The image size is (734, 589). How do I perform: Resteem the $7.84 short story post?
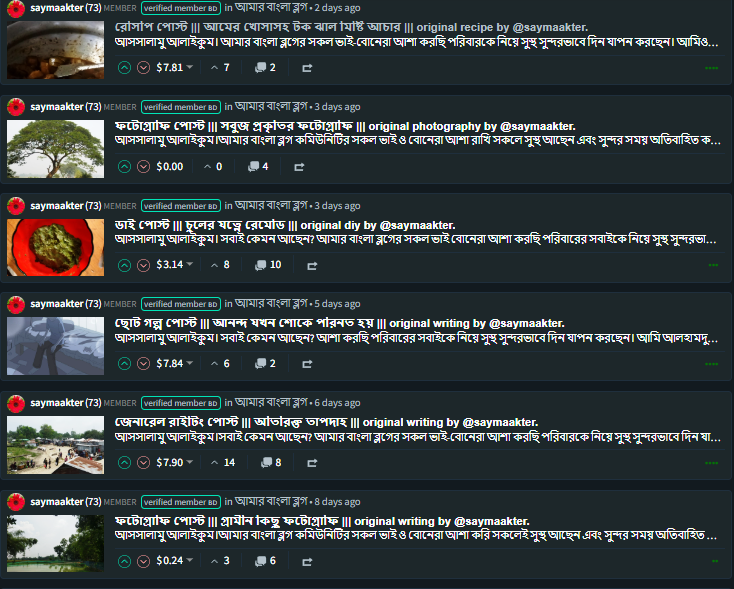click(307, 364)
